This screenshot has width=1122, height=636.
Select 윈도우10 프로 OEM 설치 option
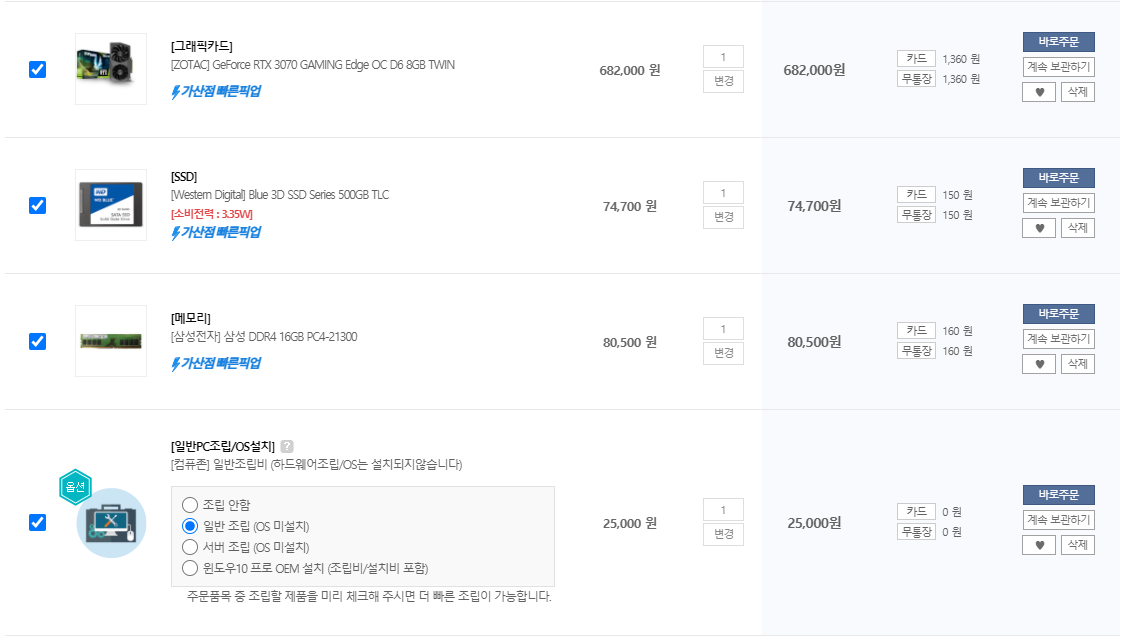pos(190,568)
